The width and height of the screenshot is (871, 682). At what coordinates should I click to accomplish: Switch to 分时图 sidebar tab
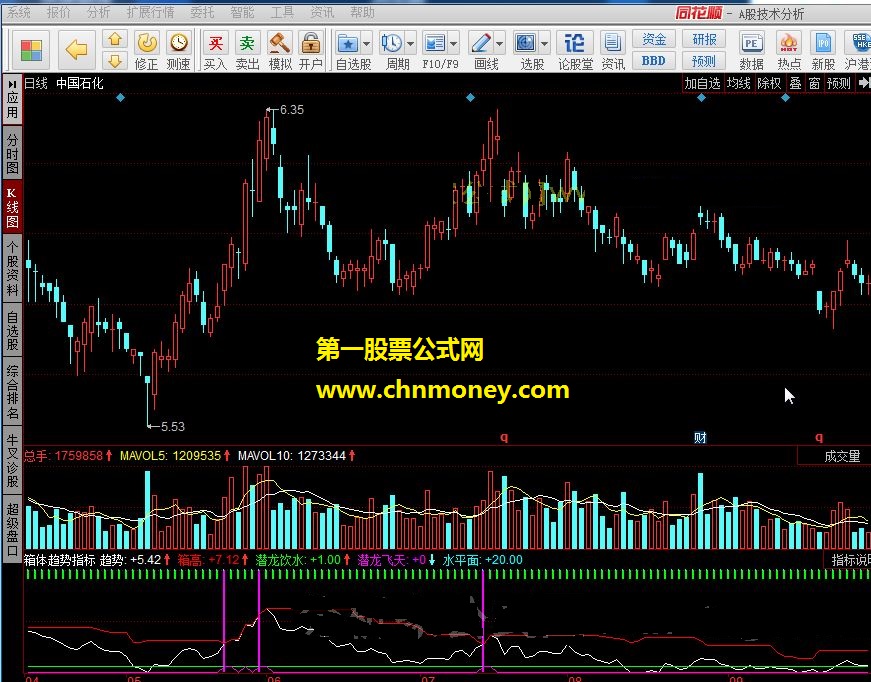pos(12,154)
